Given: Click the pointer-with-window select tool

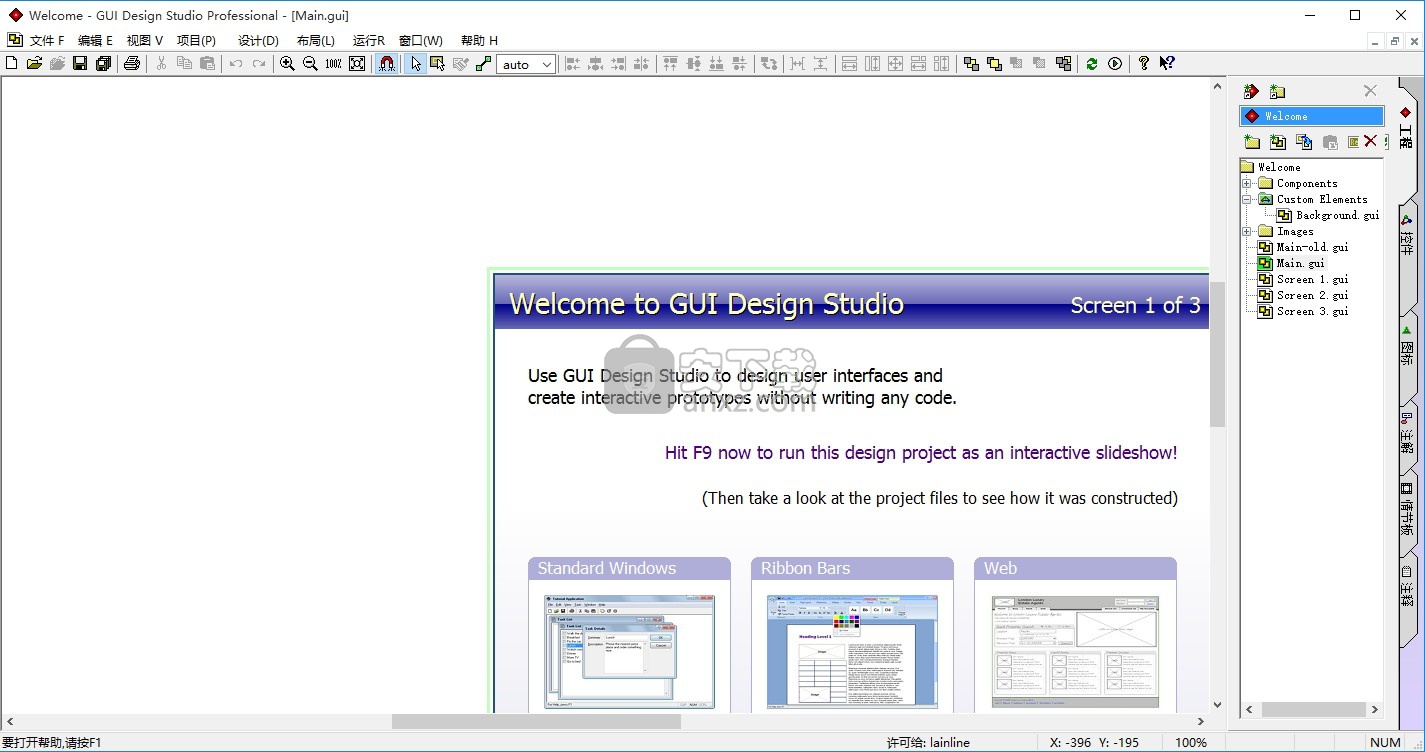Looking at the screenshot, I should point(437,63).
